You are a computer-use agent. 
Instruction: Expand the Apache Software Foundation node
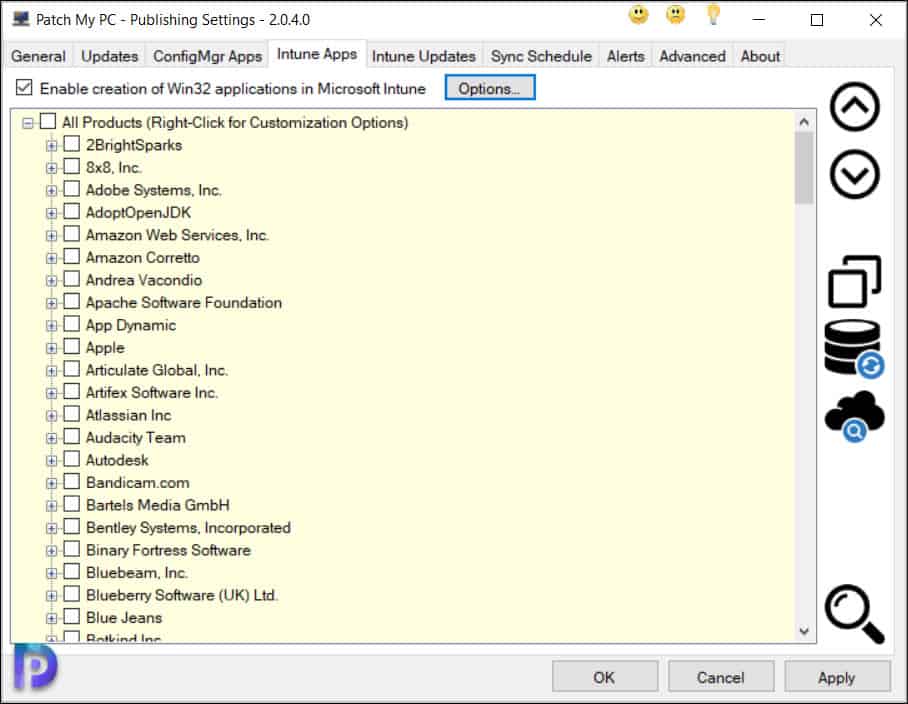click(x=52, y=303)
